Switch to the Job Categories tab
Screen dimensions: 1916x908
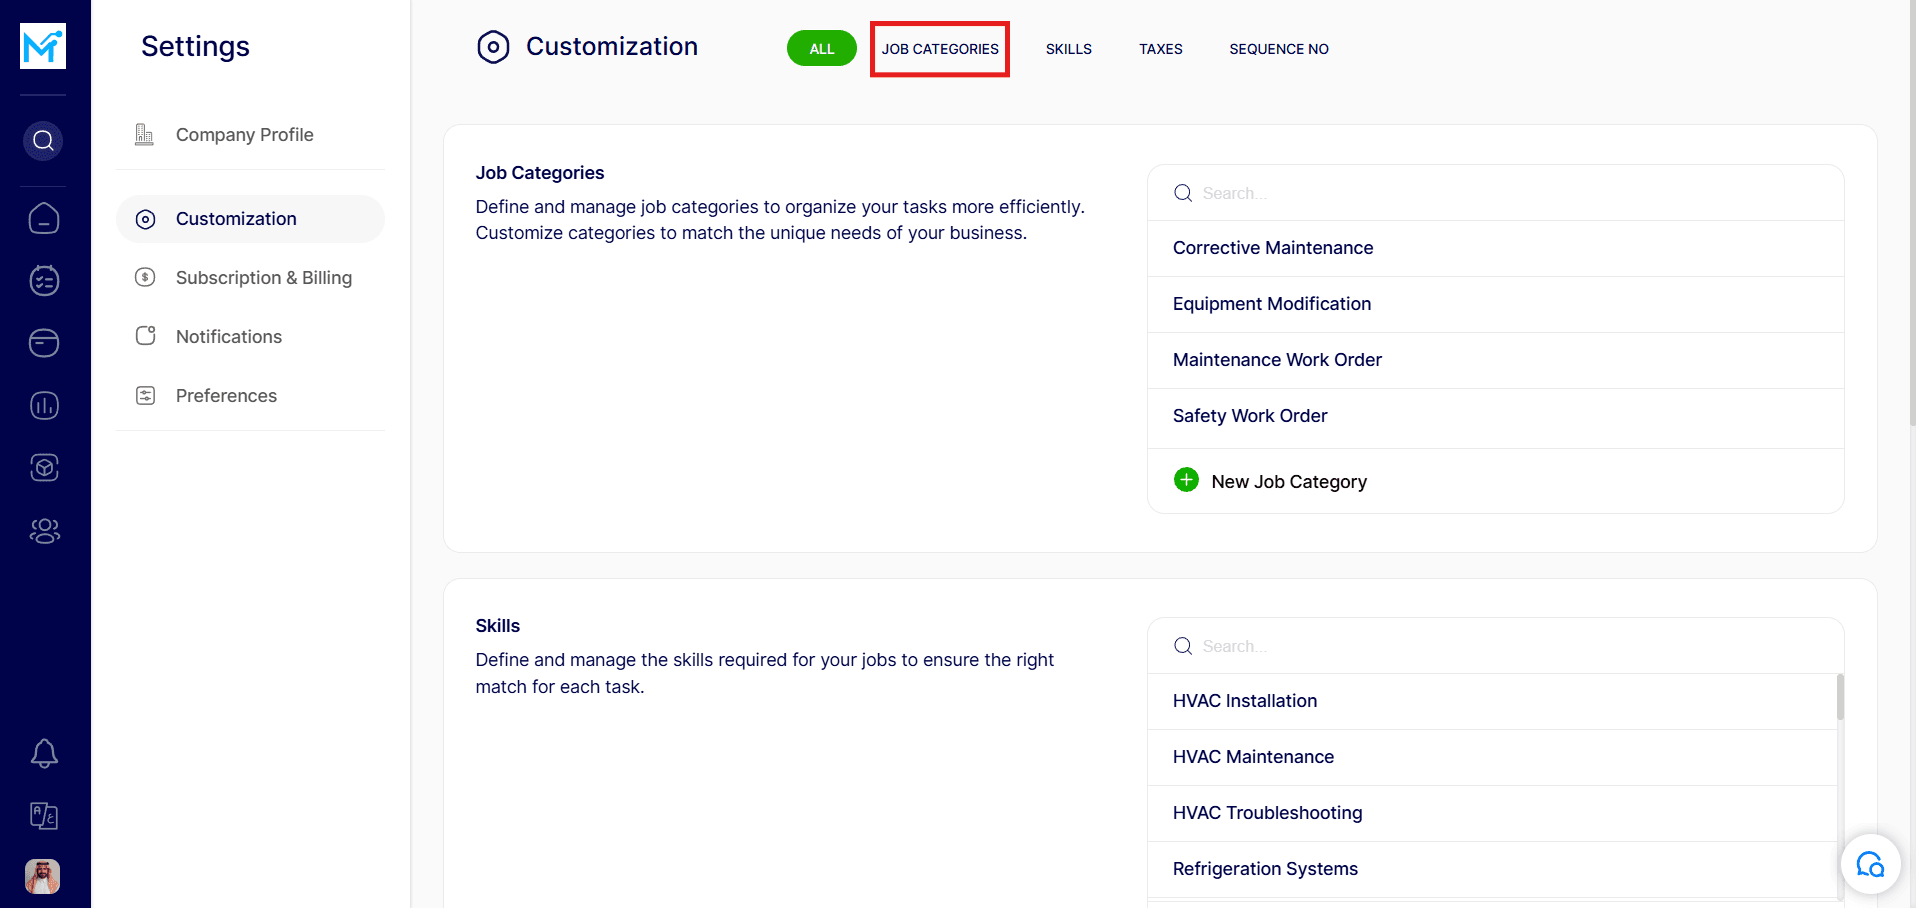tap(940, 49)
